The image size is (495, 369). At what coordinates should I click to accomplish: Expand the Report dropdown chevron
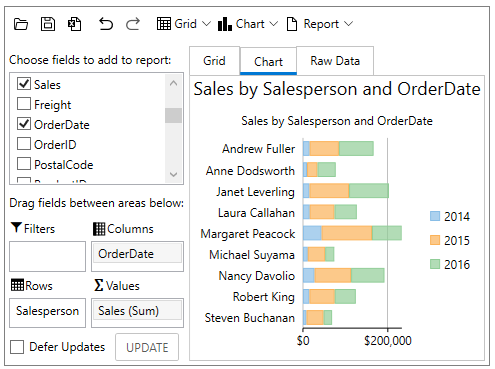[348, 24]
